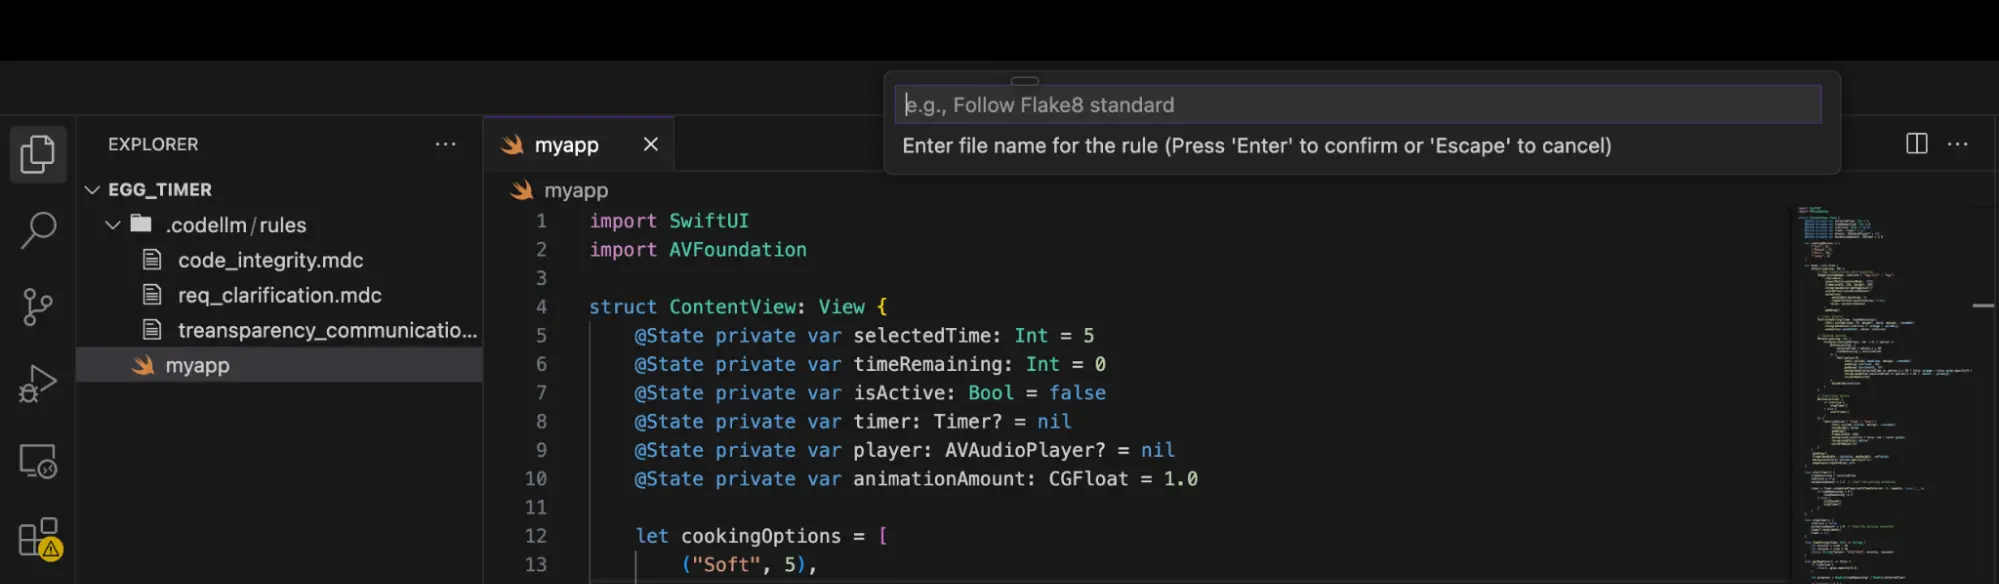Switch to the myapp editor tab
Screen dimensions: 1999x584
[x=566, y=145]
